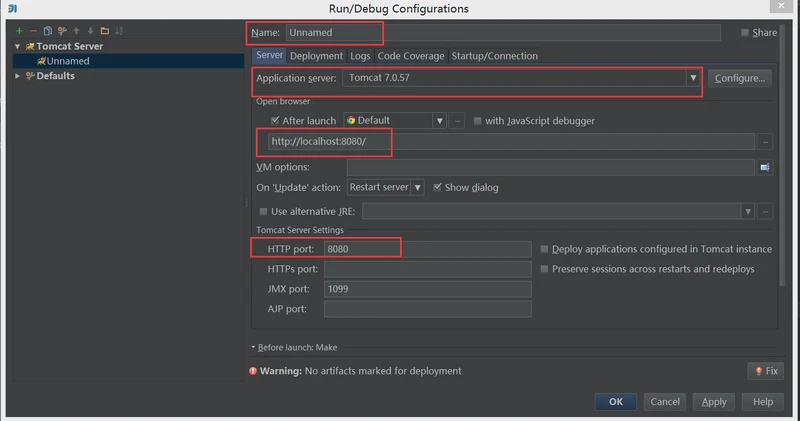The image size is (800, 421).
Task: Toggle the Share checkbox
Action: click(744, 33)
